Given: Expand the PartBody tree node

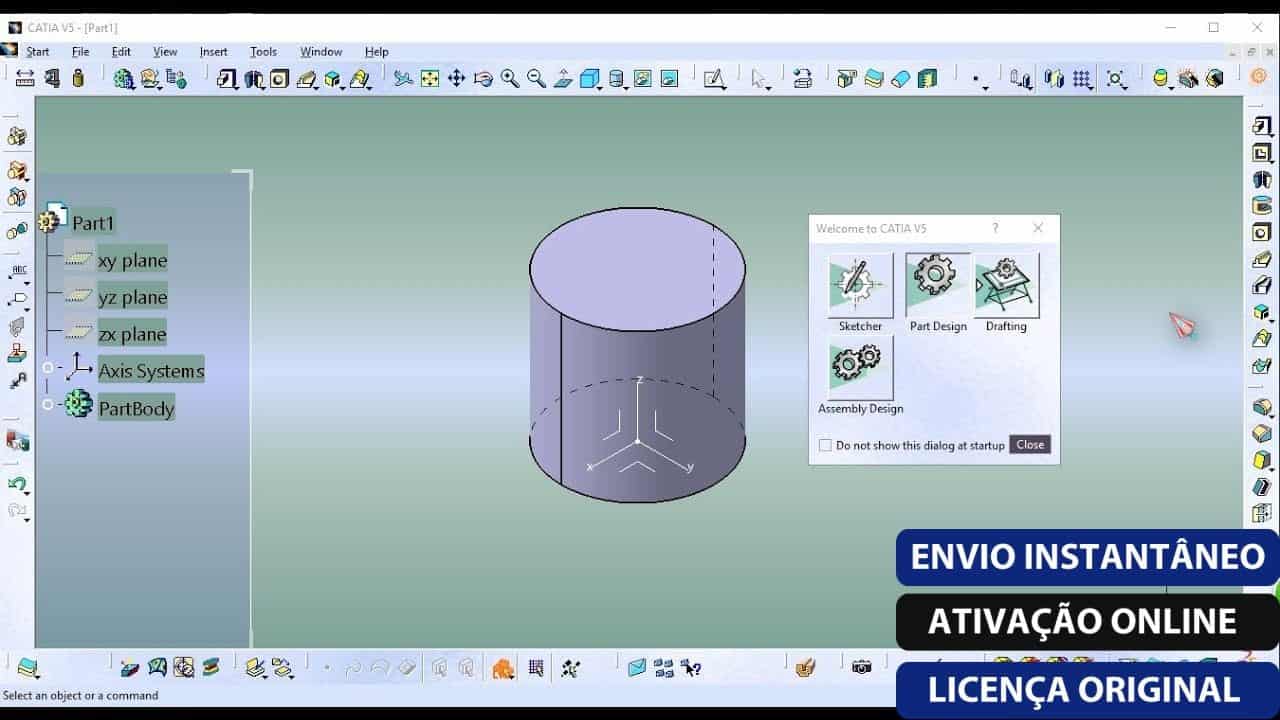Looking at the screenshot, I should (x=47, y=405).
